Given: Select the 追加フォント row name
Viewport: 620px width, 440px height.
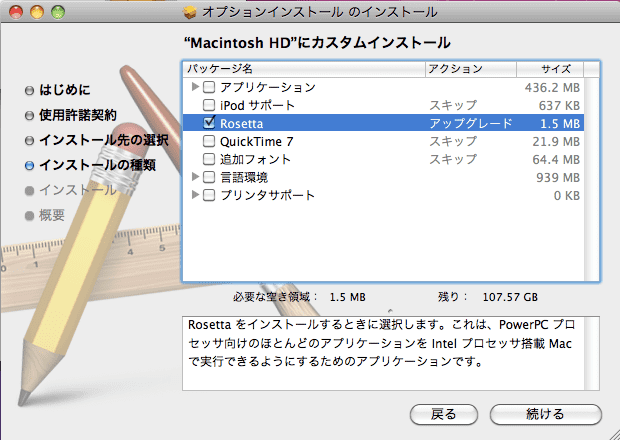Looking at the screenshot, I should (255, 159).
